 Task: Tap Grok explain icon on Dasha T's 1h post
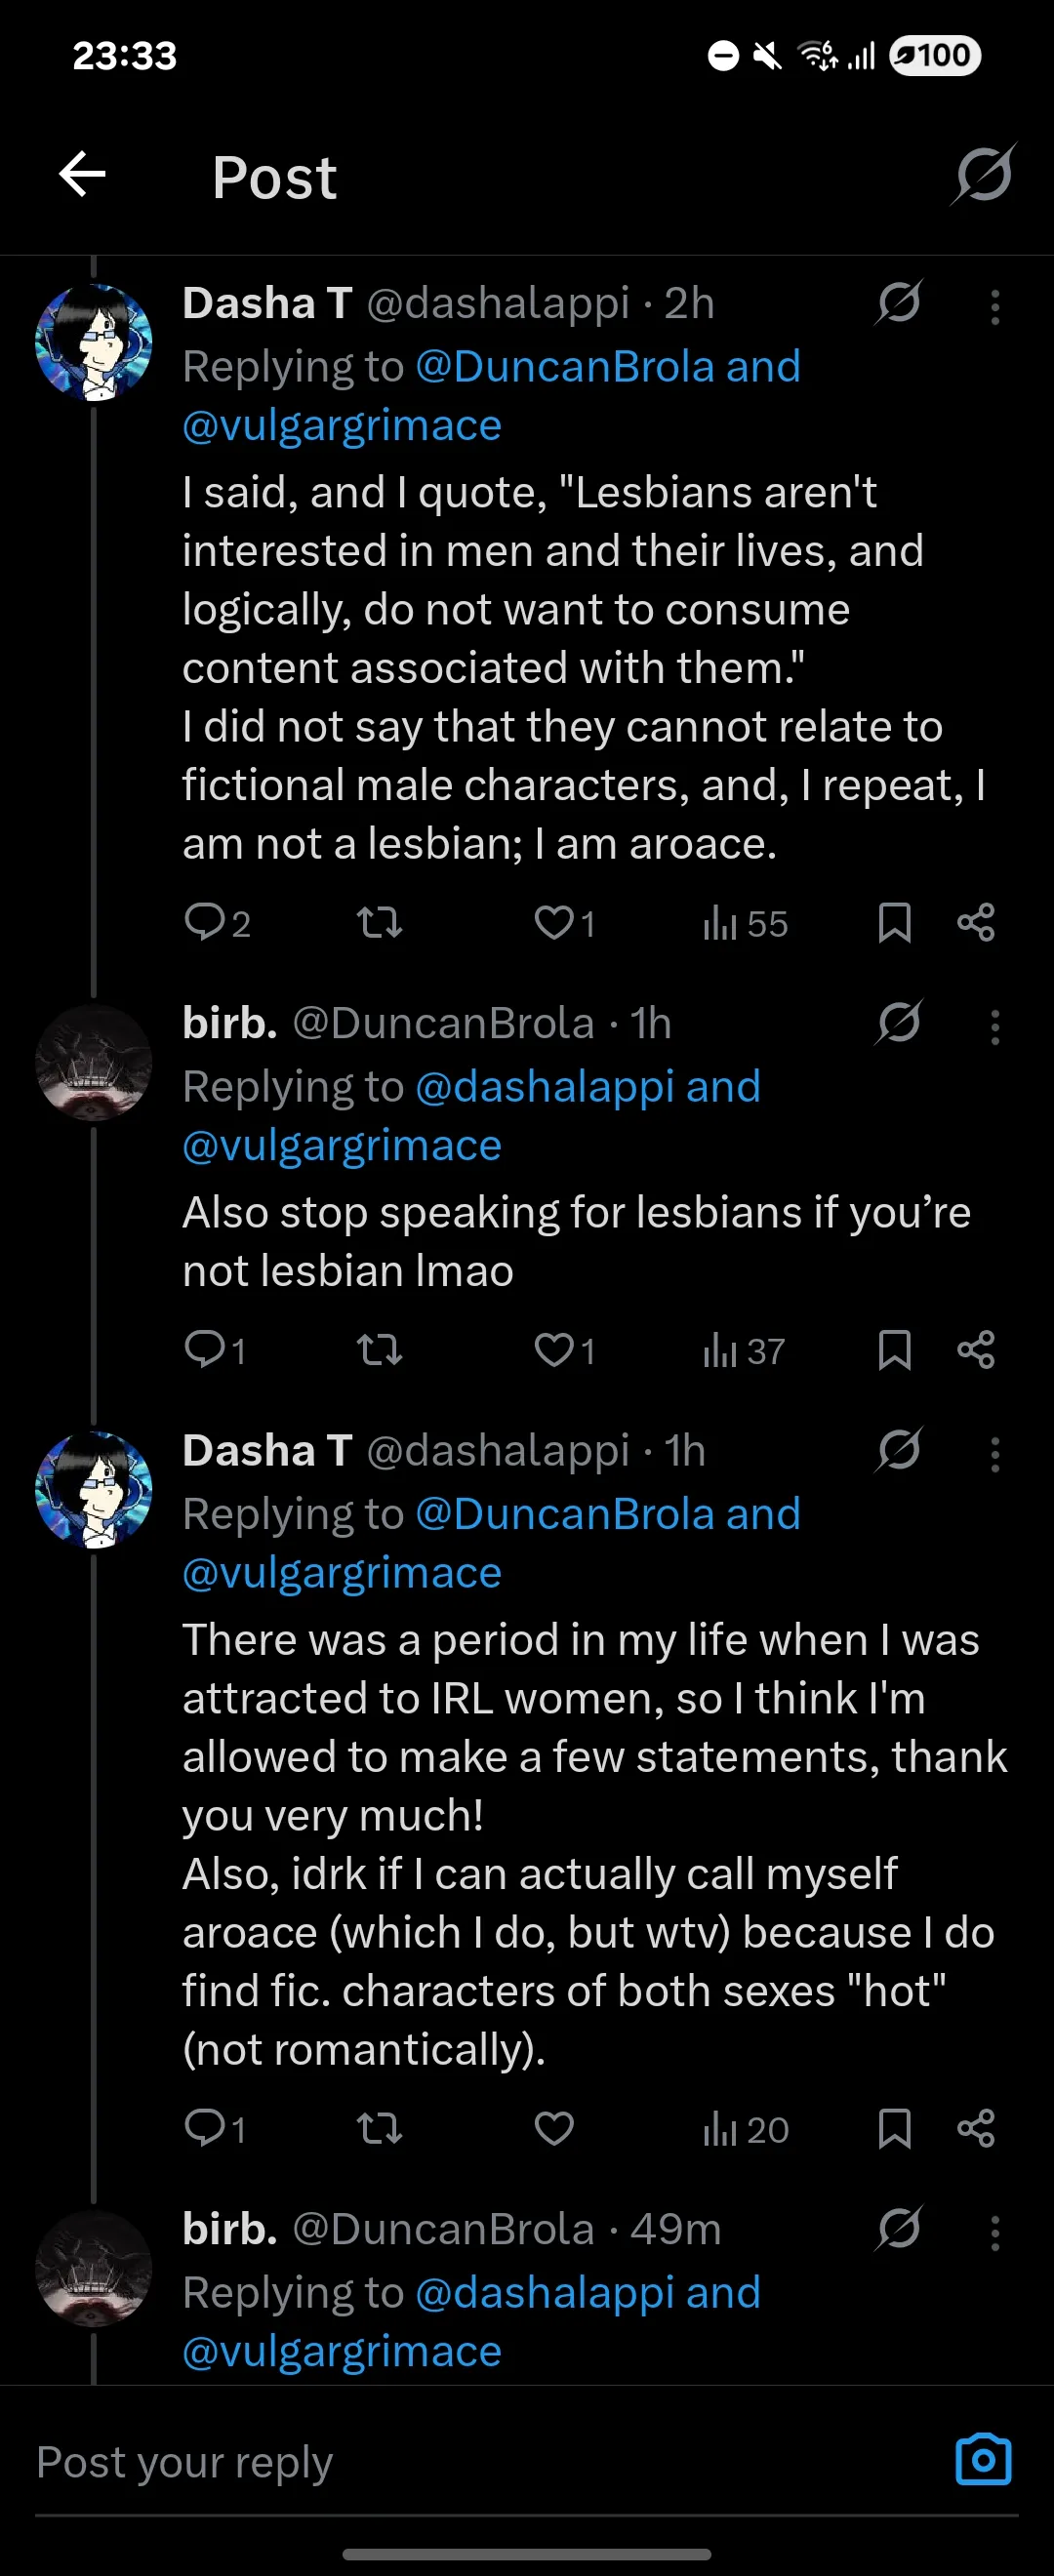898,1450
